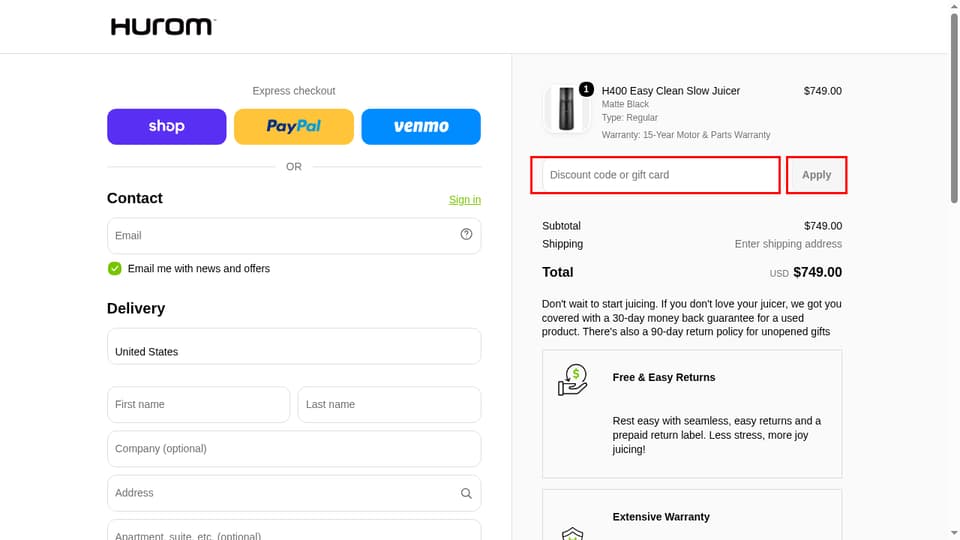Screen dimensions: 960x540
Task: Focus the Address field
Action: [294, 493]
